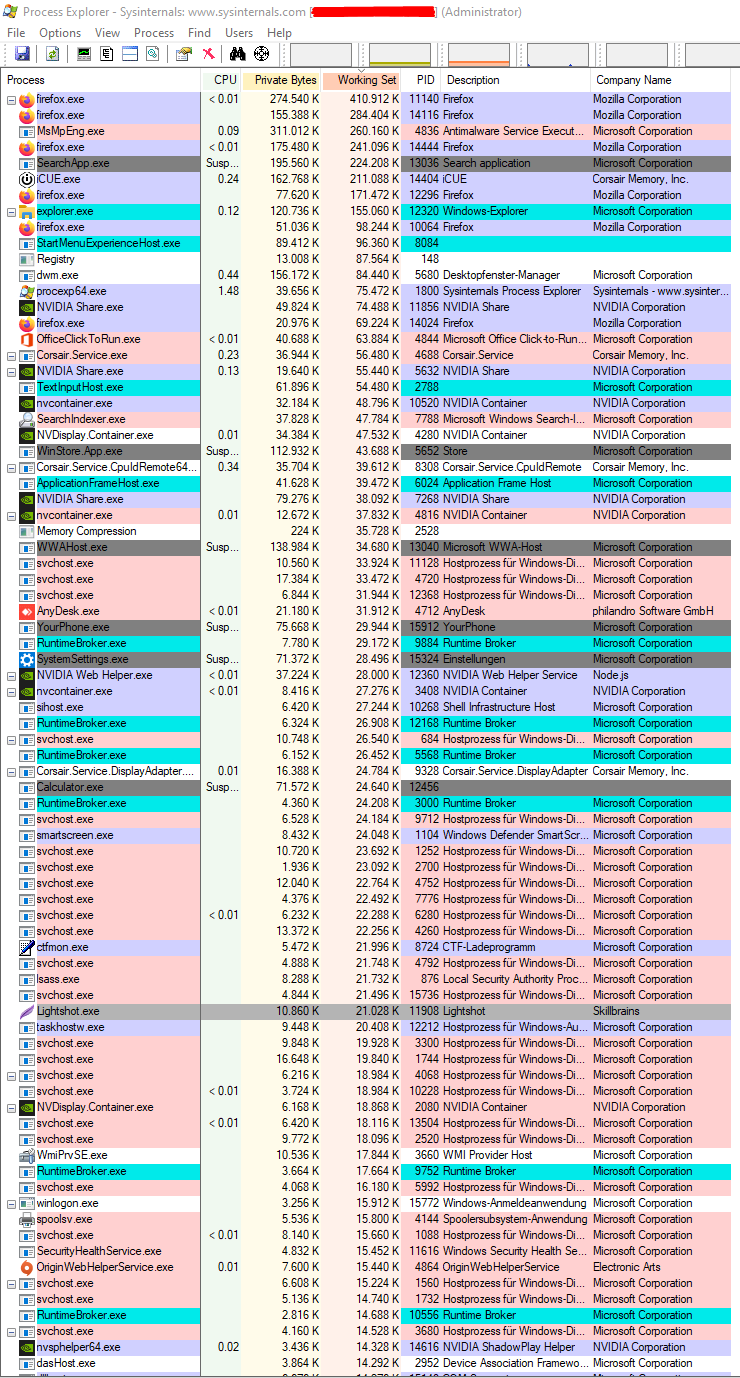Image resolution: width=740 pixels, height=1378 pixels.
Task: Click the WmiPrvSE.exe process icon
Action: 27,1155
